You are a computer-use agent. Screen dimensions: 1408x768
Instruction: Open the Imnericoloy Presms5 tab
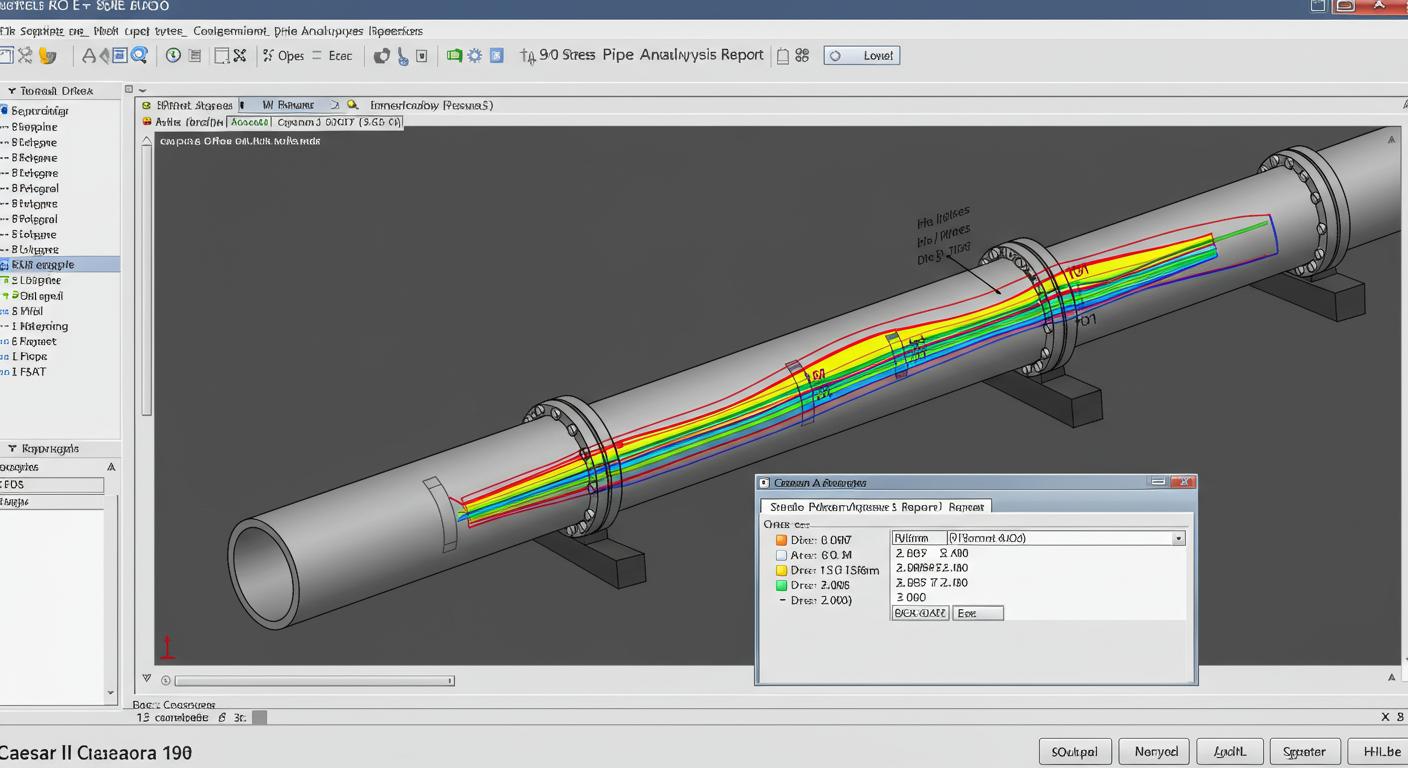(431, 105)
